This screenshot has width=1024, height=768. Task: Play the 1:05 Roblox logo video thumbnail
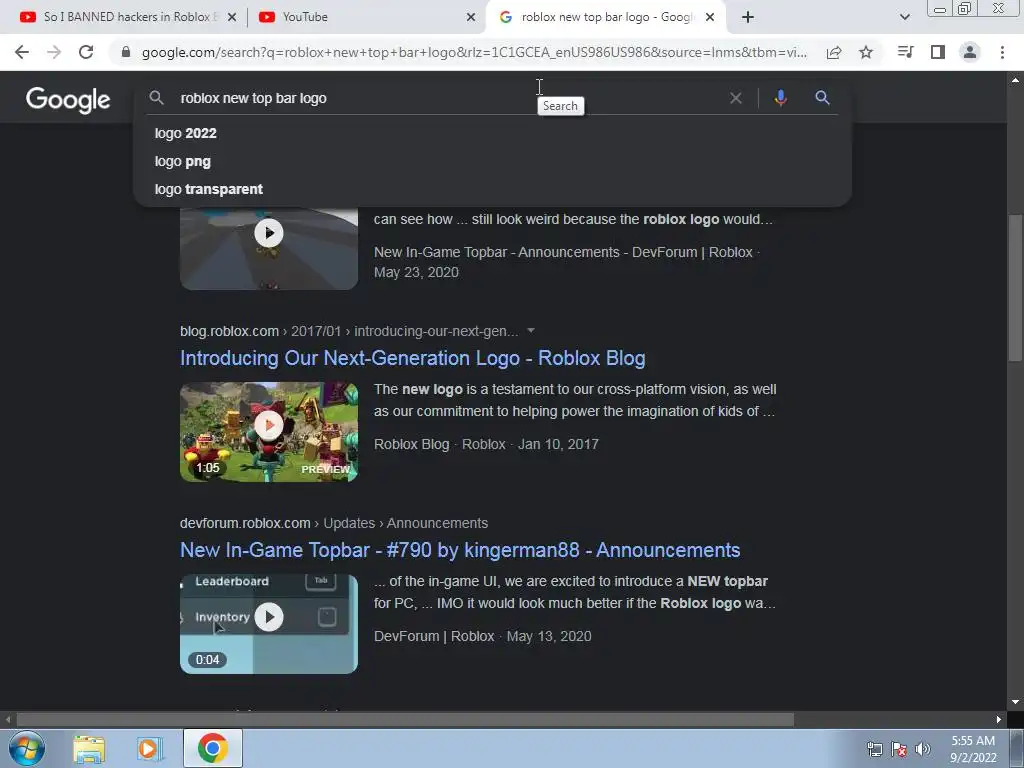[x=269, y=432]
